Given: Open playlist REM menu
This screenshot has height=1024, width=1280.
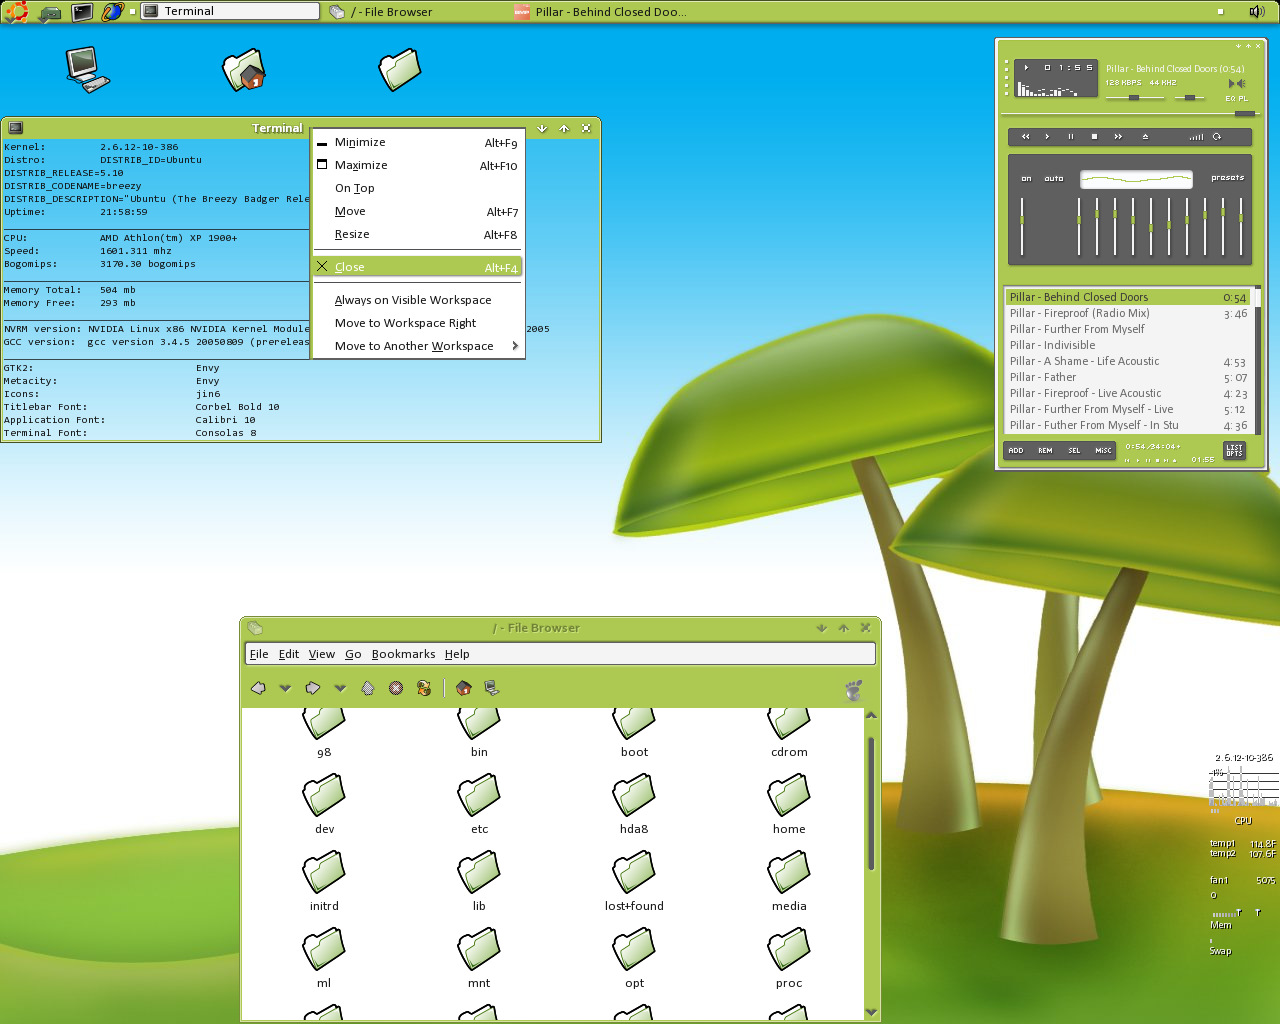Looking at the screenshot, I should tap(1045, 451).
